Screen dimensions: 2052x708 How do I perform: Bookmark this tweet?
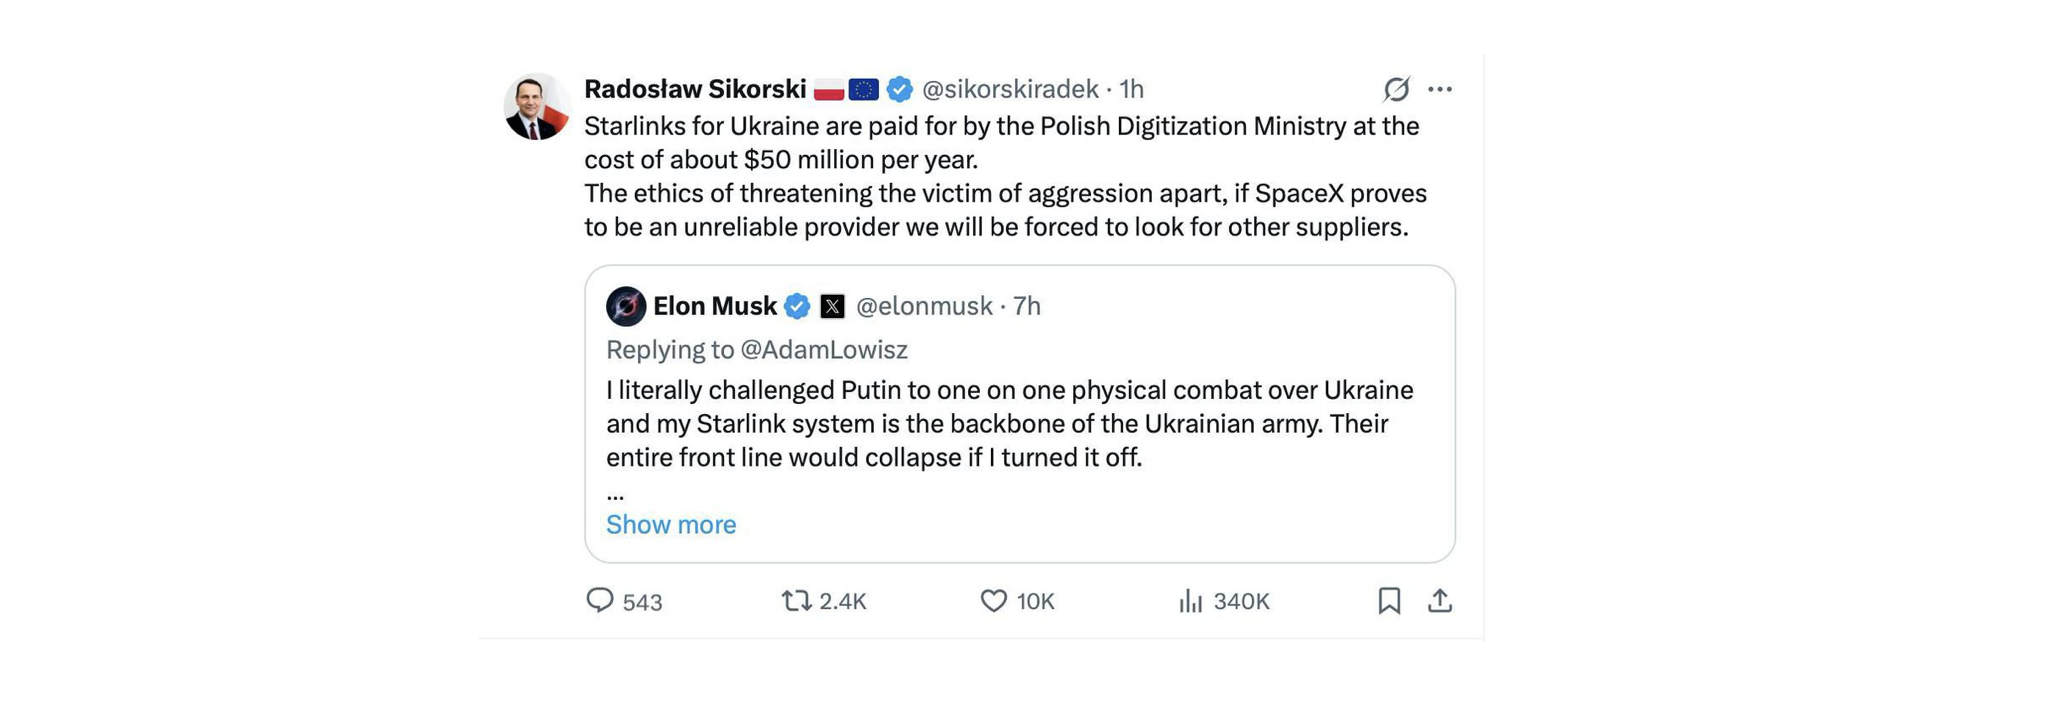coord(1389,600)
